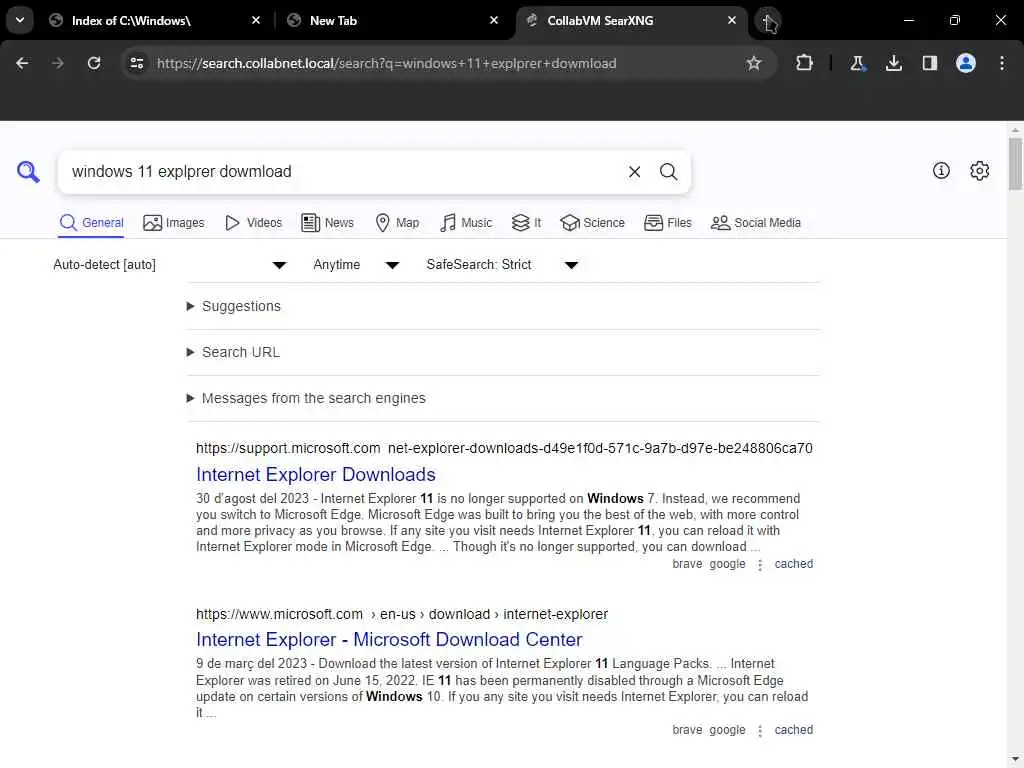The width and height of the screenshot is (1024, 768).
Task: Switch to Map search category
Action: (397, 223)
